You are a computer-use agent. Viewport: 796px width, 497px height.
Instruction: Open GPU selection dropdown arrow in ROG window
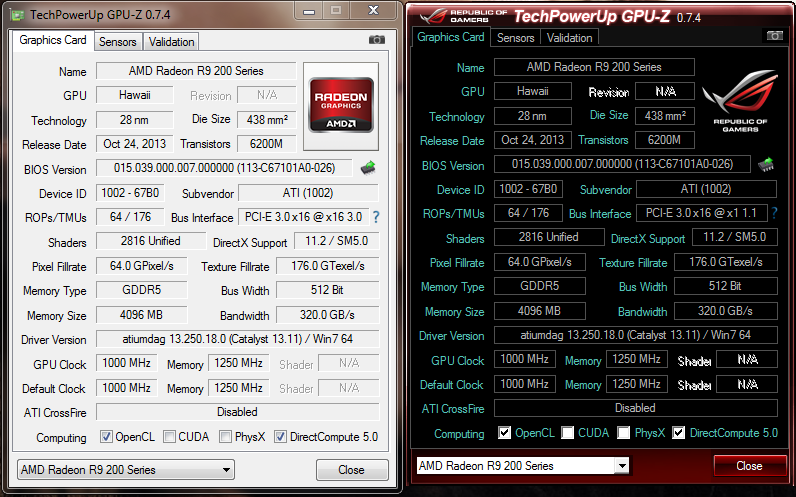(622, 465)
